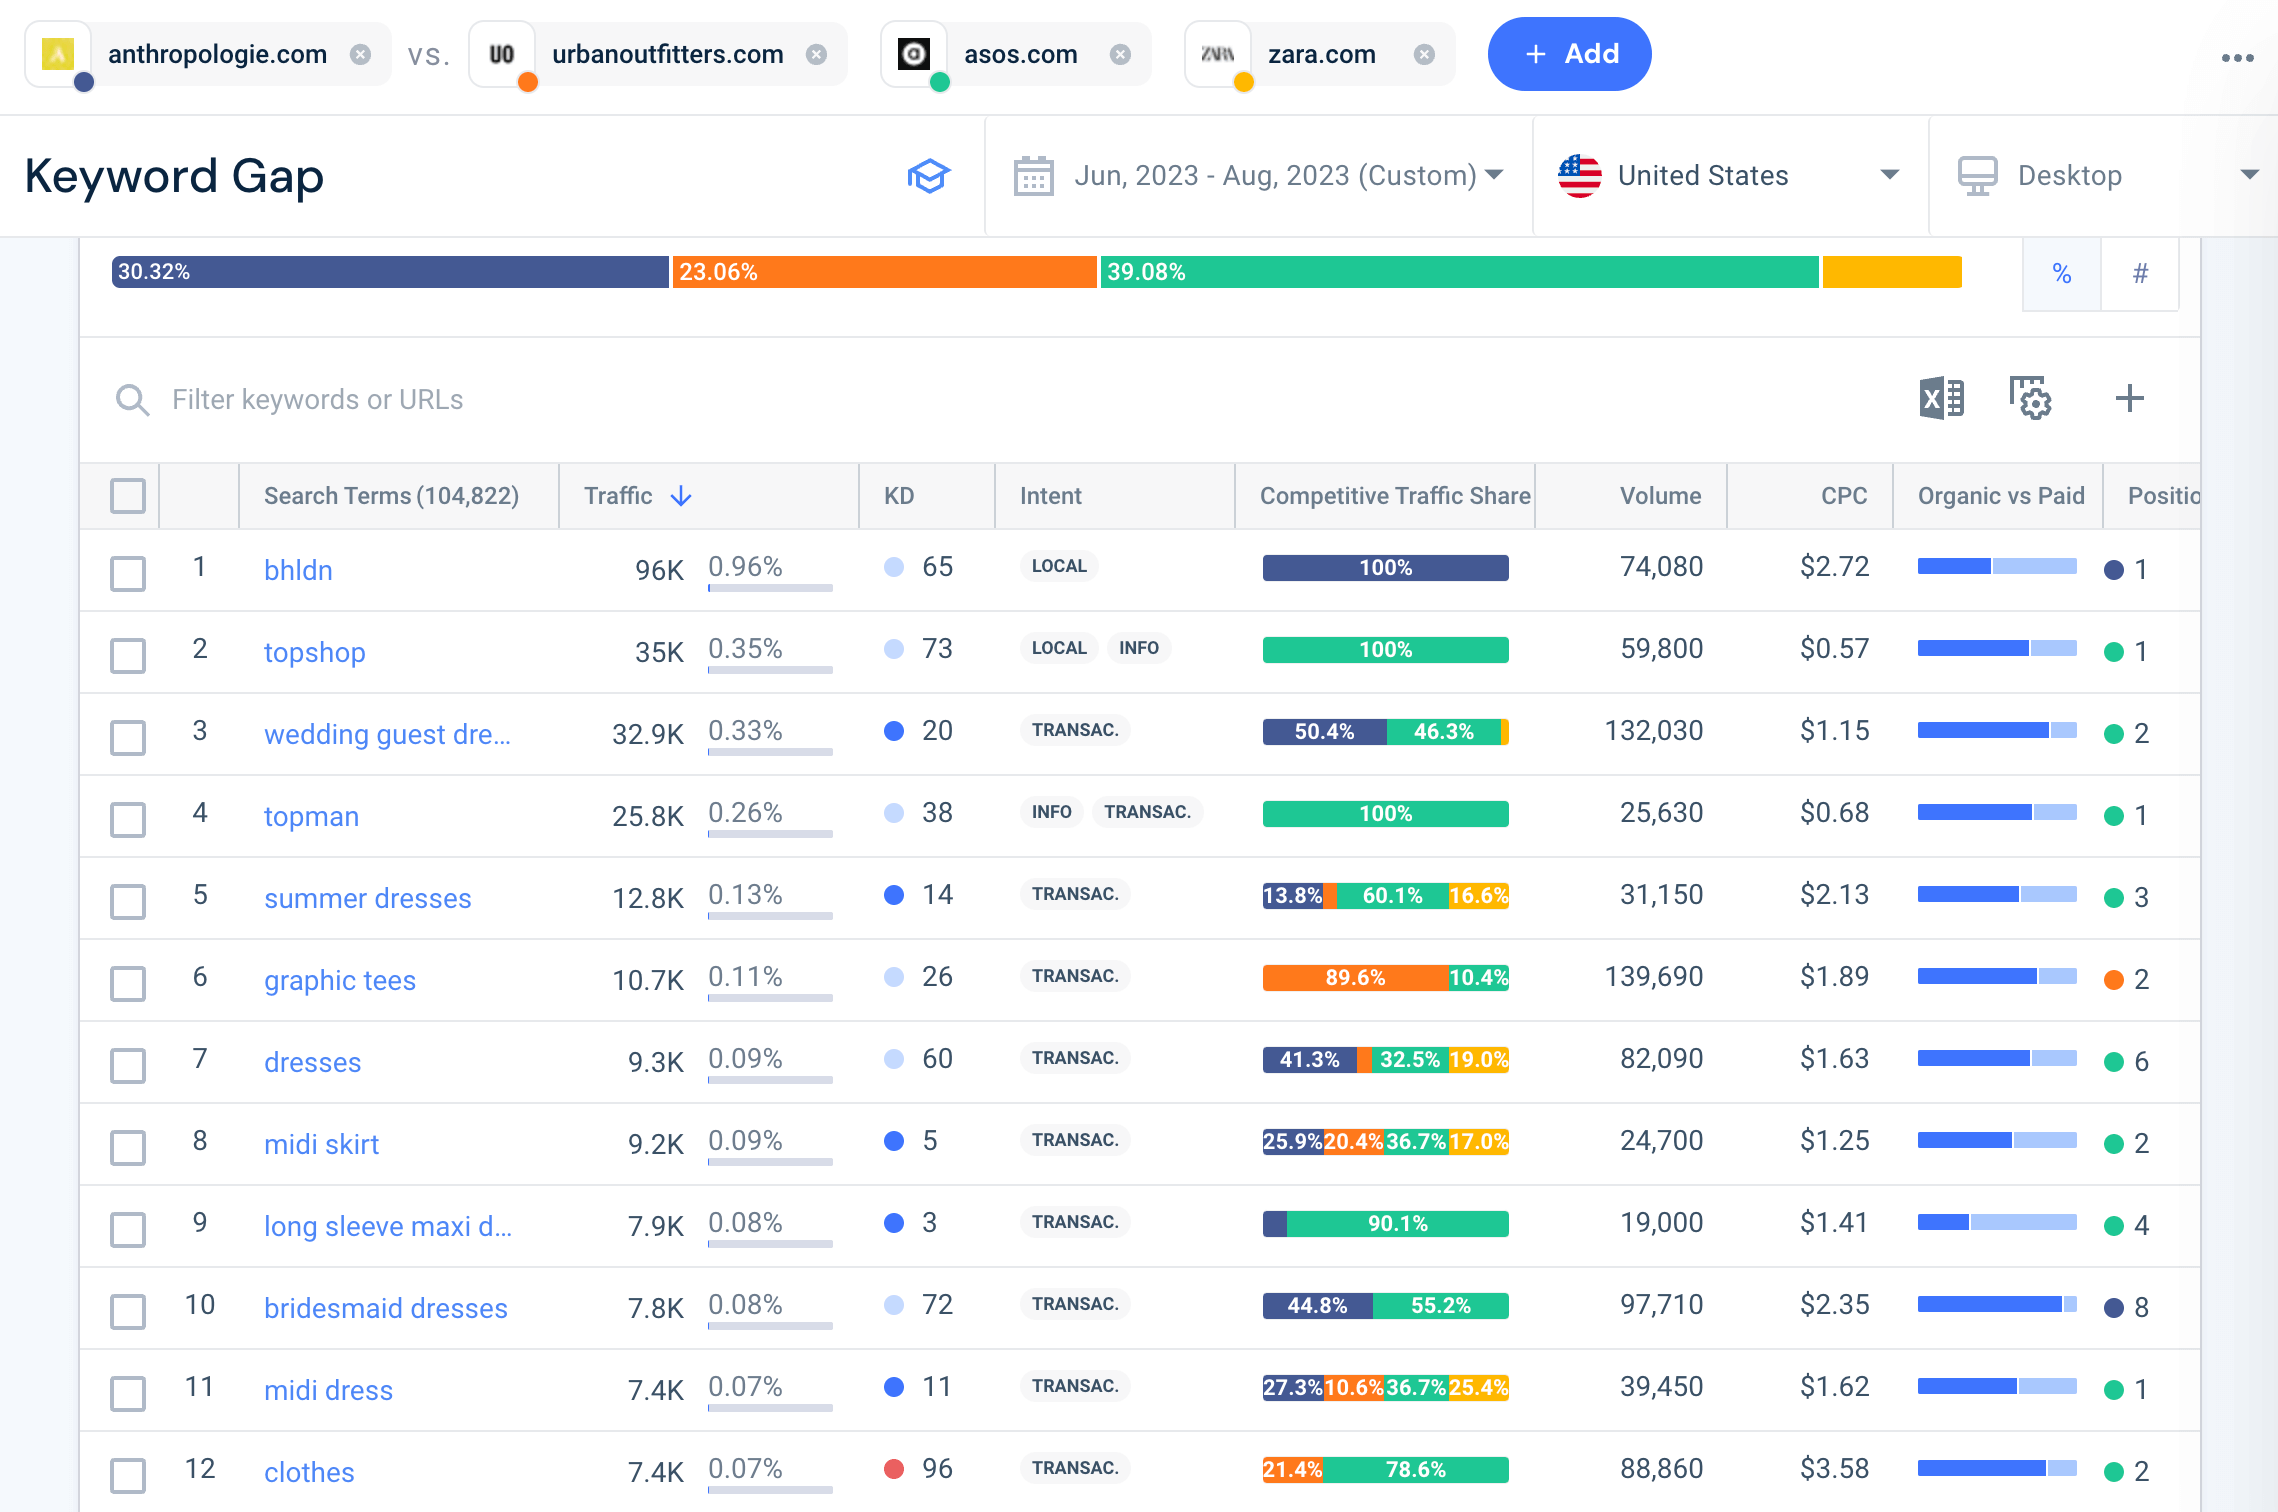Click the 30.32% navy traffic share segment
The width and height of the screenshot is (2278, 1512).
(390, 272)
